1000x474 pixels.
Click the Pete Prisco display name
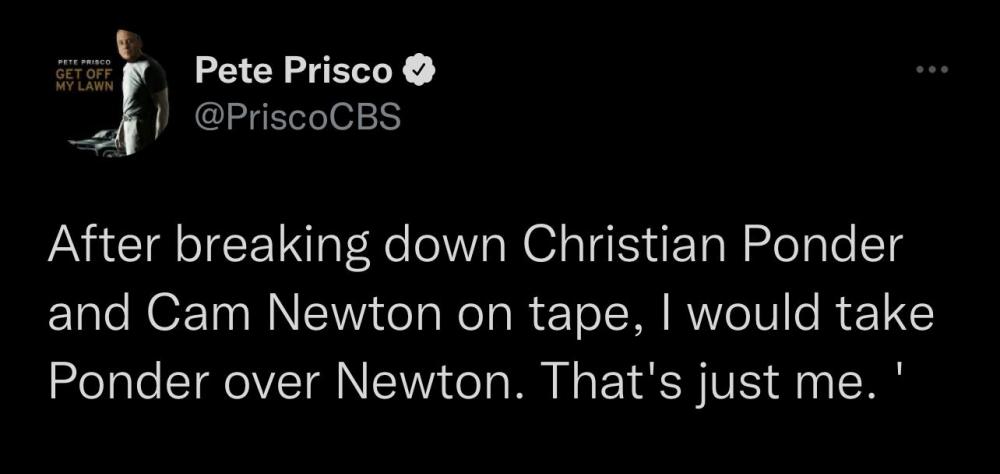coord(296,72)
